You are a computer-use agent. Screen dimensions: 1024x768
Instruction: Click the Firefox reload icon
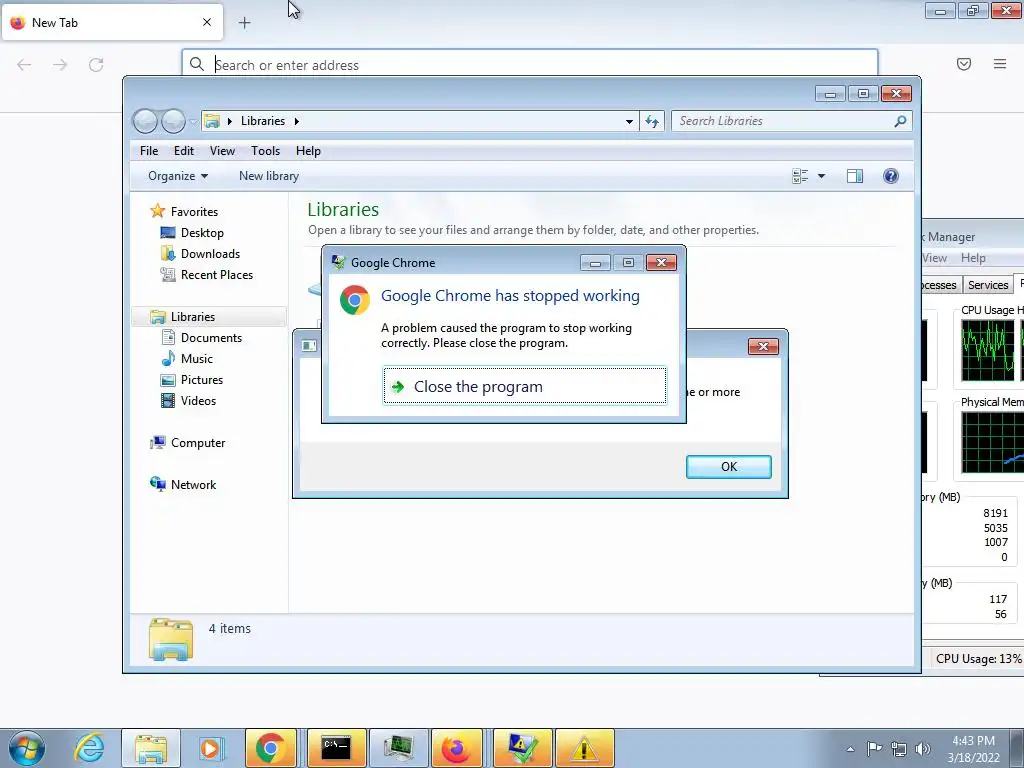96,65
